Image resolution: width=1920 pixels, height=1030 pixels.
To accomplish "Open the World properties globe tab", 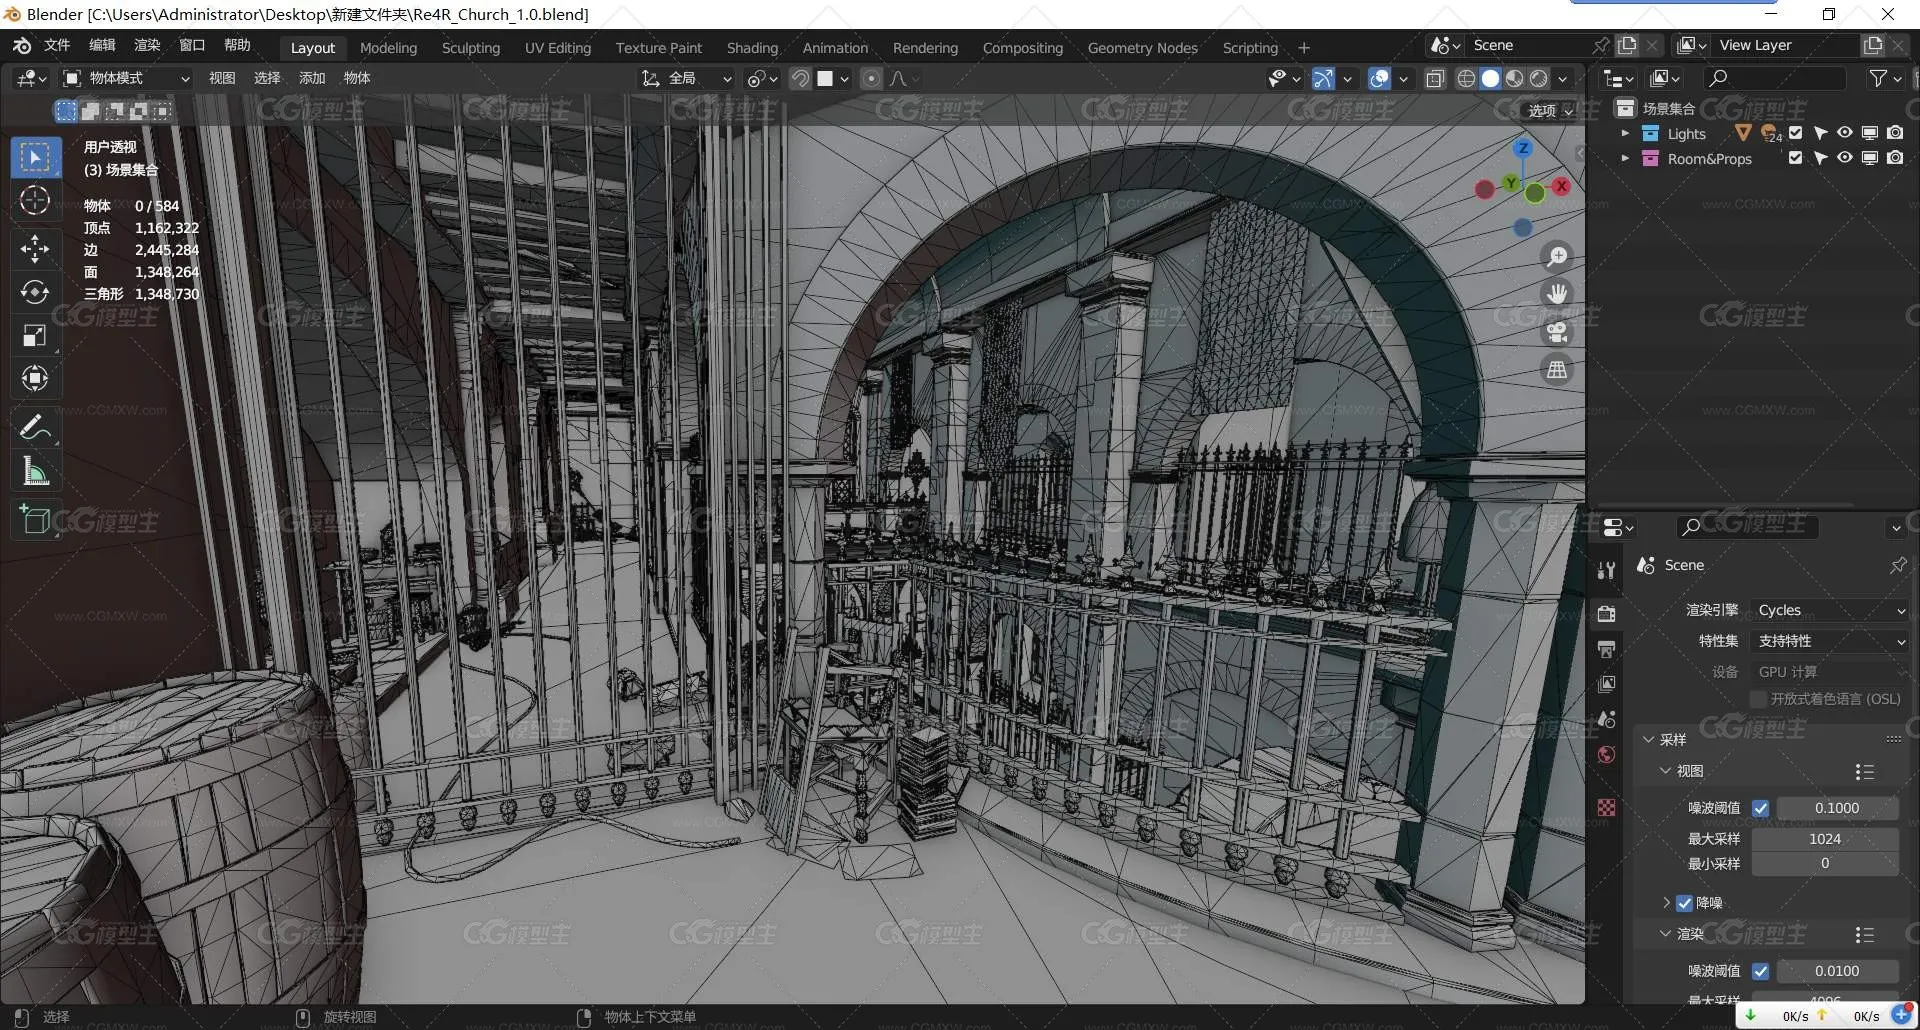I will (x=1606, y=754).
